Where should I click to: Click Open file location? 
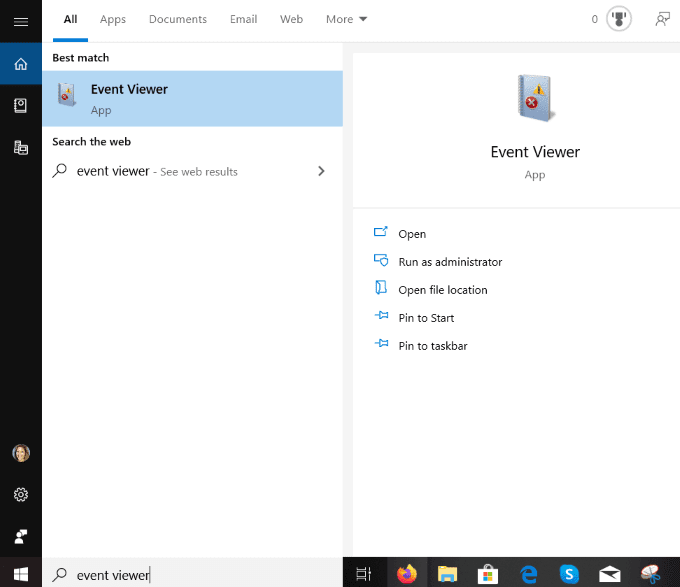click(x=442, y=290)
